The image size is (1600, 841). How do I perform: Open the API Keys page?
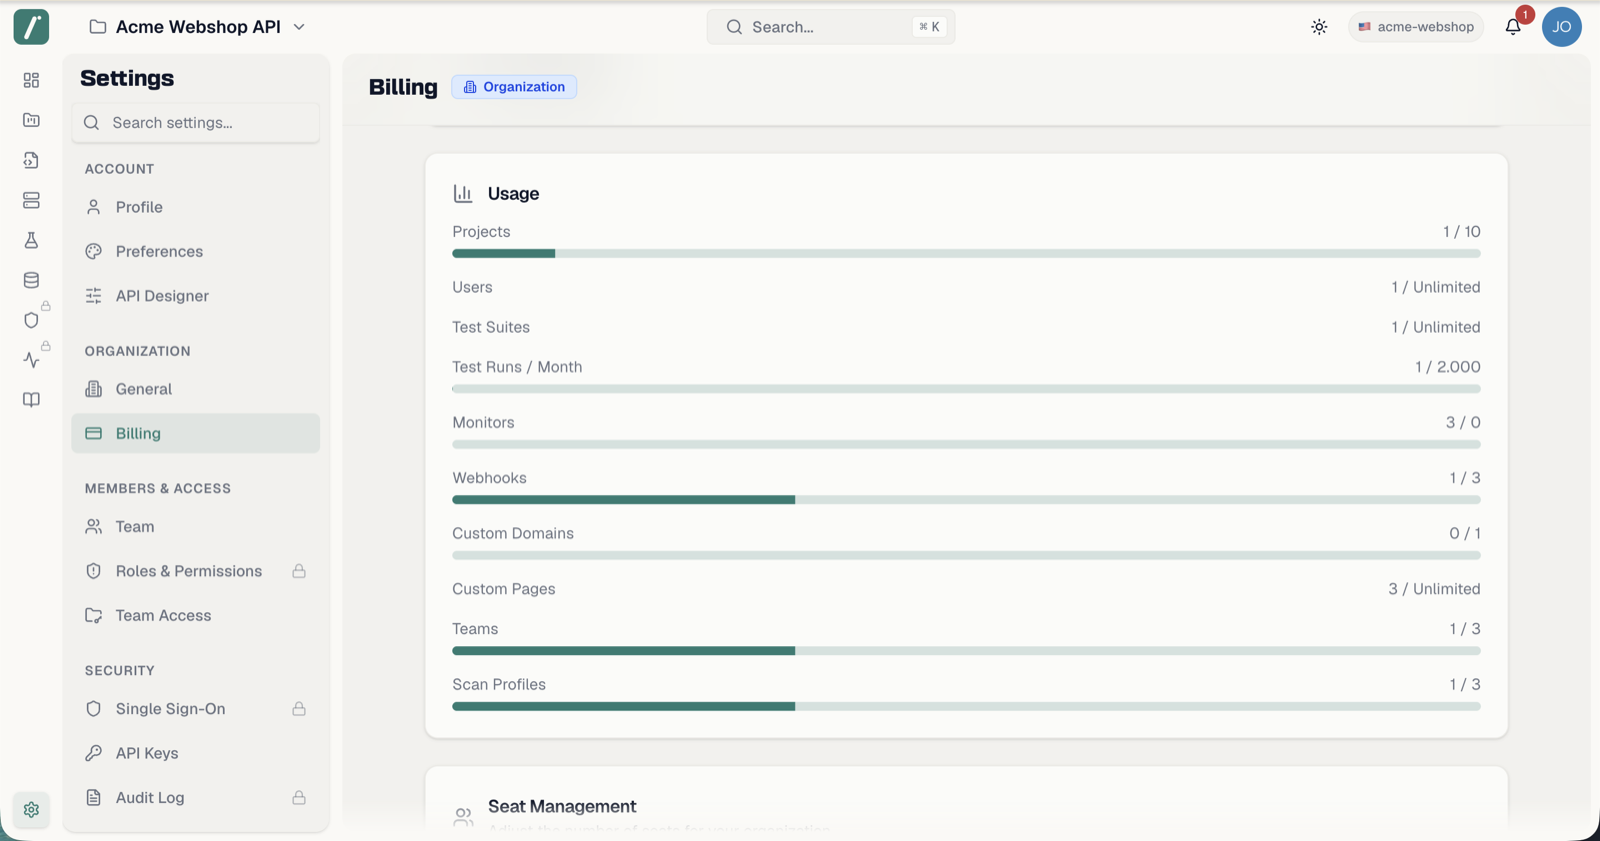click(196, 753)
